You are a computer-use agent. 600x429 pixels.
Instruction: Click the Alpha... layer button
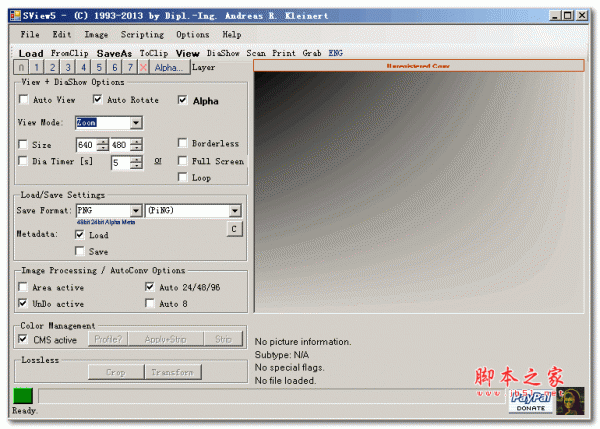pos(169,68)
